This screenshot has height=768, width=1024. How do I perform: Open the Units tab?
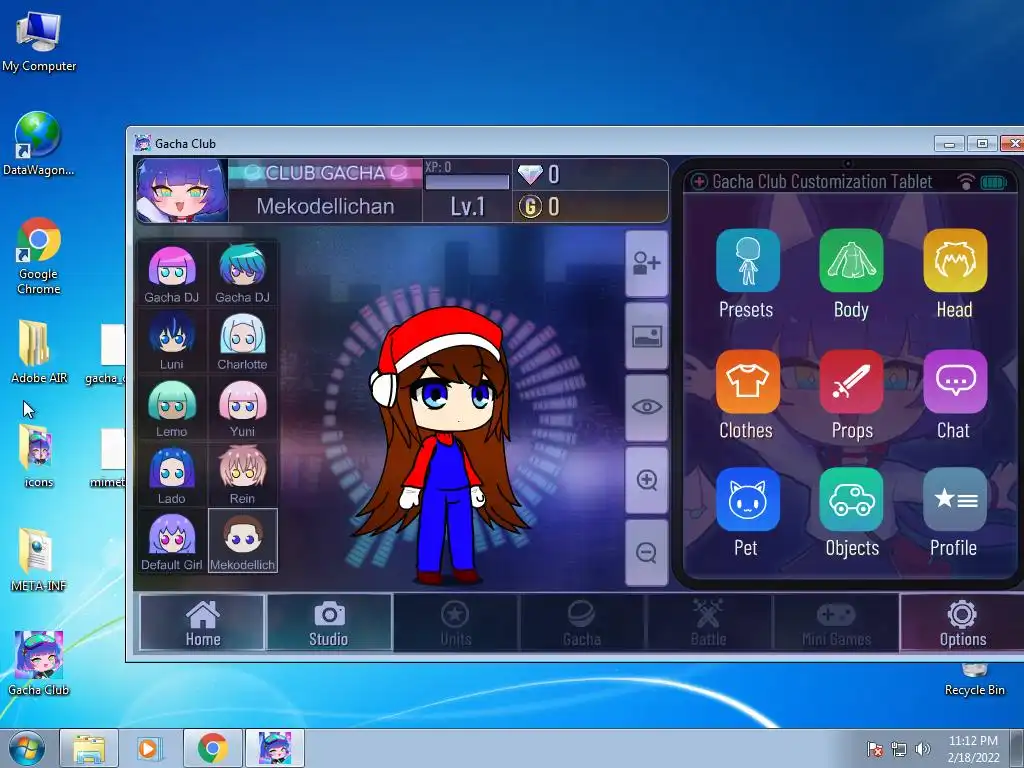tap(455, 622)
